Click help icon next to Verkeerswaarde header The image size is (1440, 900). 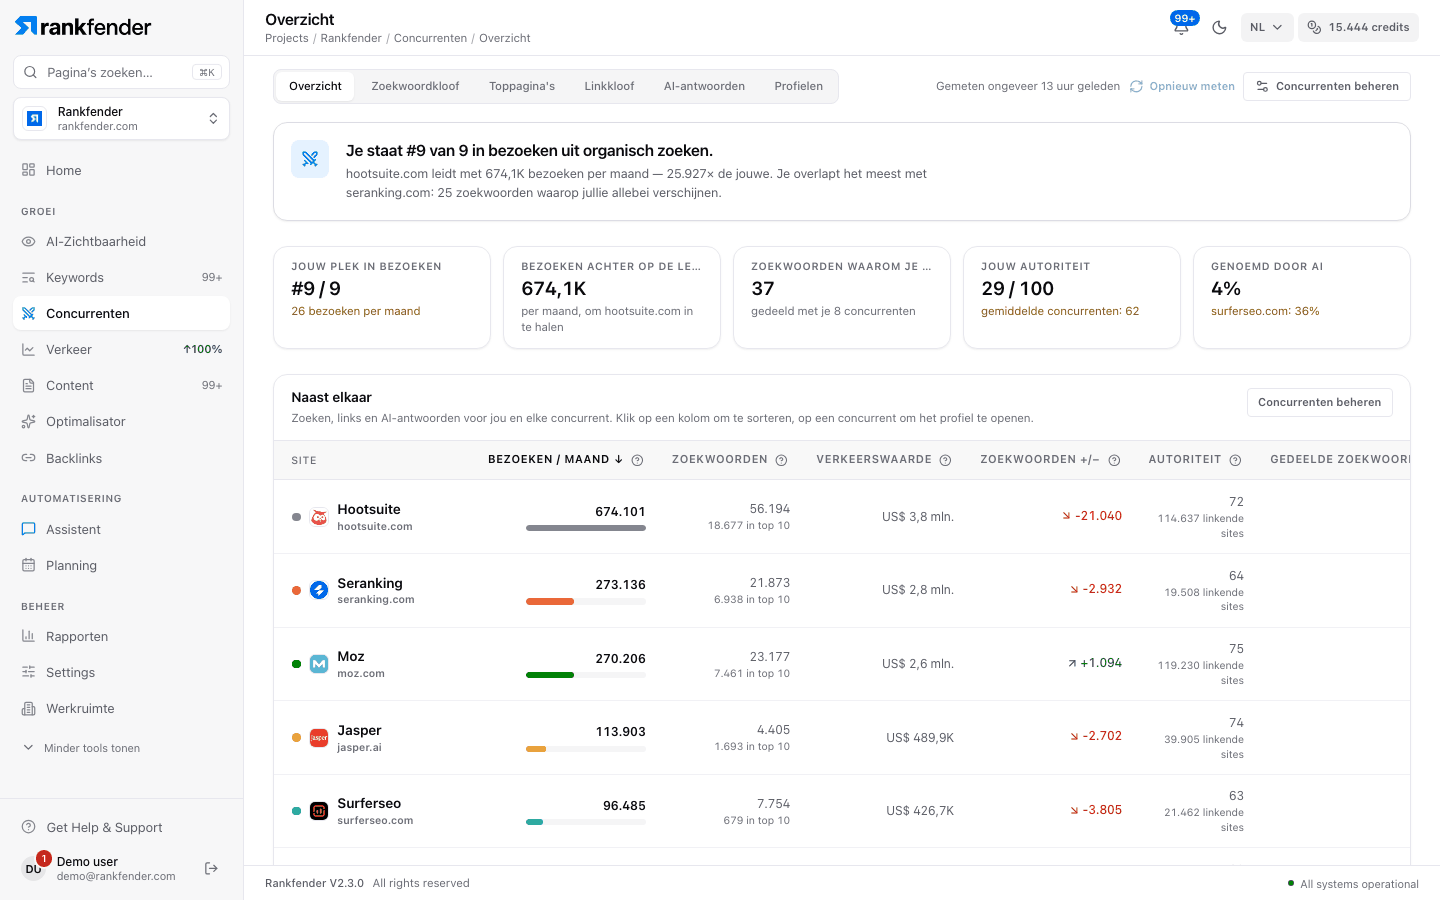(945, 460)
